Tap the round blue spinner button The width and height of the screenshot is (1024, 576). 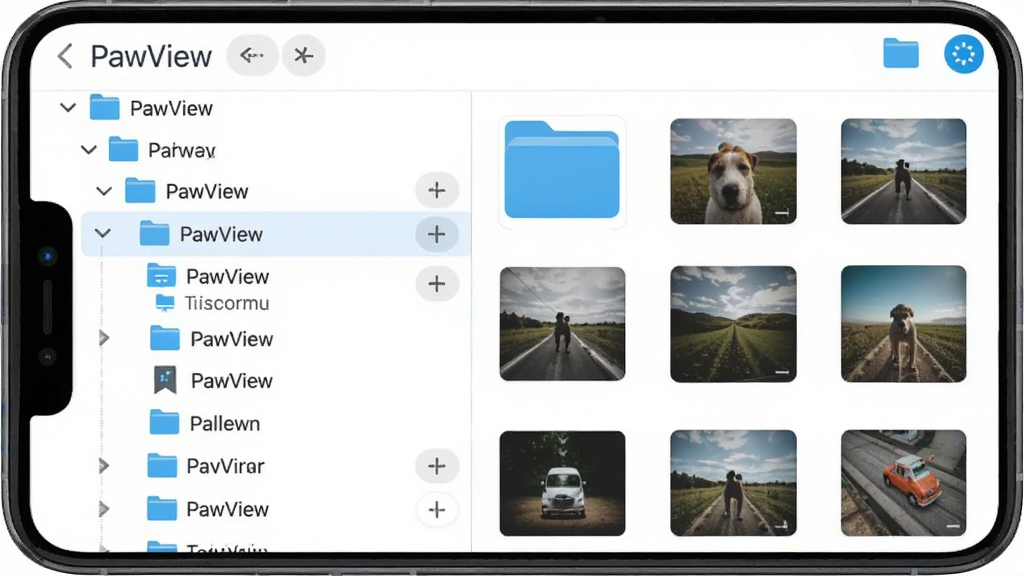pos(963,54)
